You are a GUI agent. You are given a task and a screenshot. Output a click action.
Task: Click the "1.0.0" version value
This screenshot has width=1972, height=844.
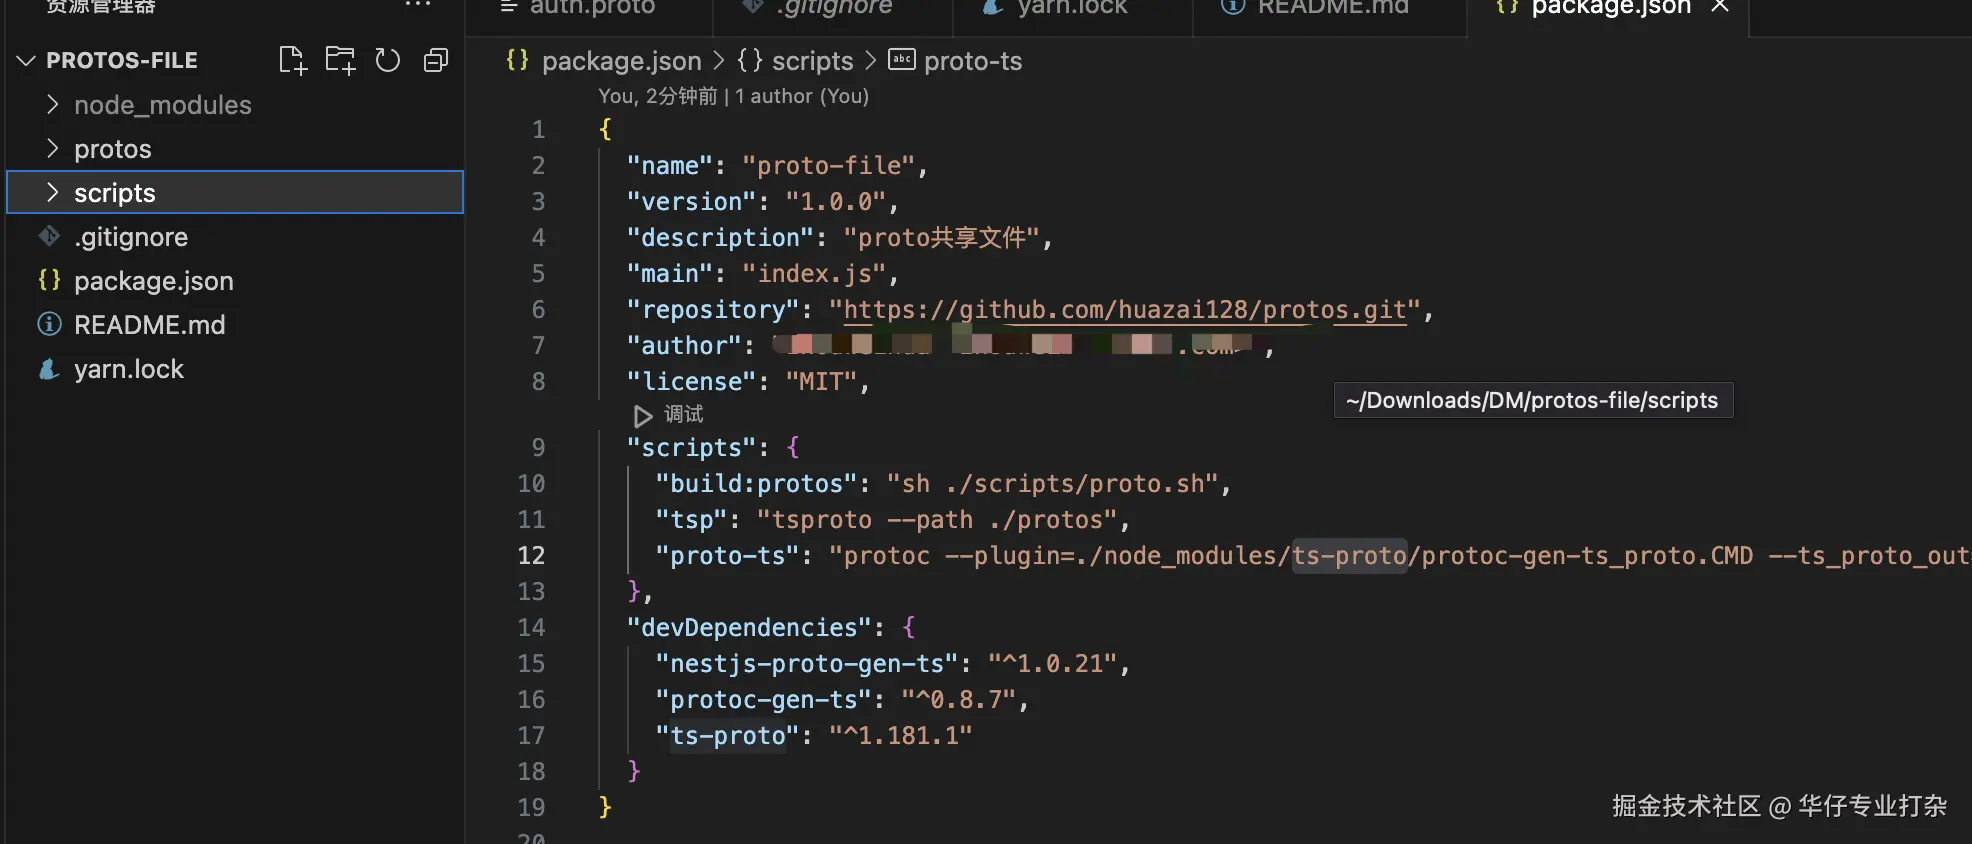(836, 202)
